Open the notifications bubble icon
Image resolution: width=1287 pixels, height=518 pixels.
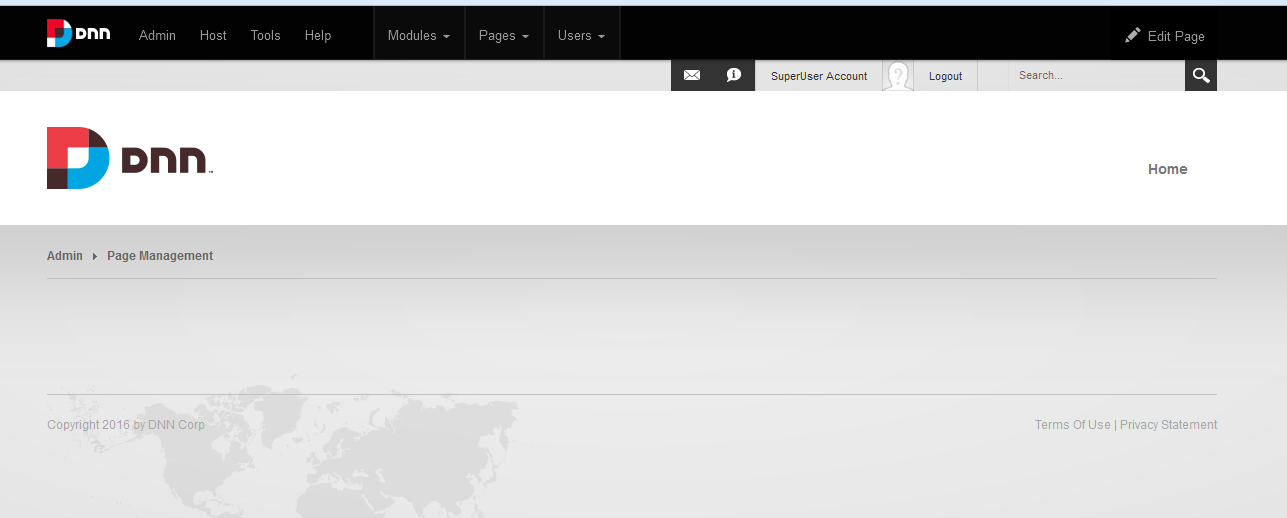pyautogui.click(x=734, y=75)
